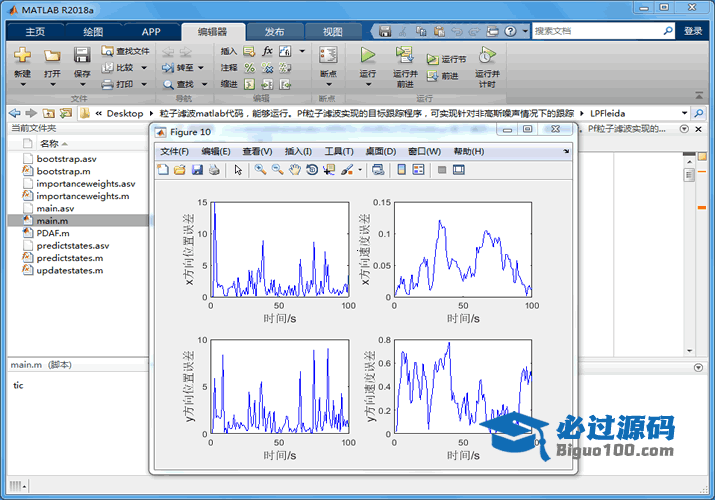Click the Insert Legend icon
The image size is (715, 500).
click(x=418, y=170)
